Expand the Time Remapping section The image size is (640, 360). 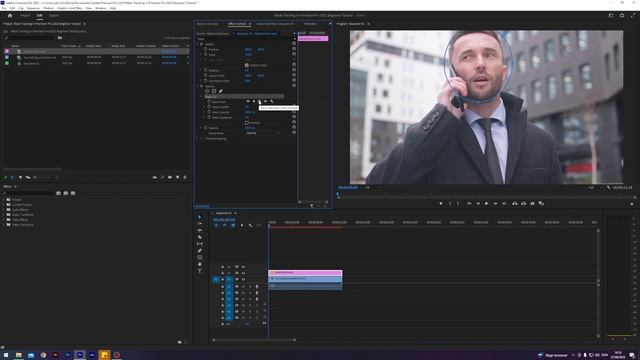pos(198,138)
